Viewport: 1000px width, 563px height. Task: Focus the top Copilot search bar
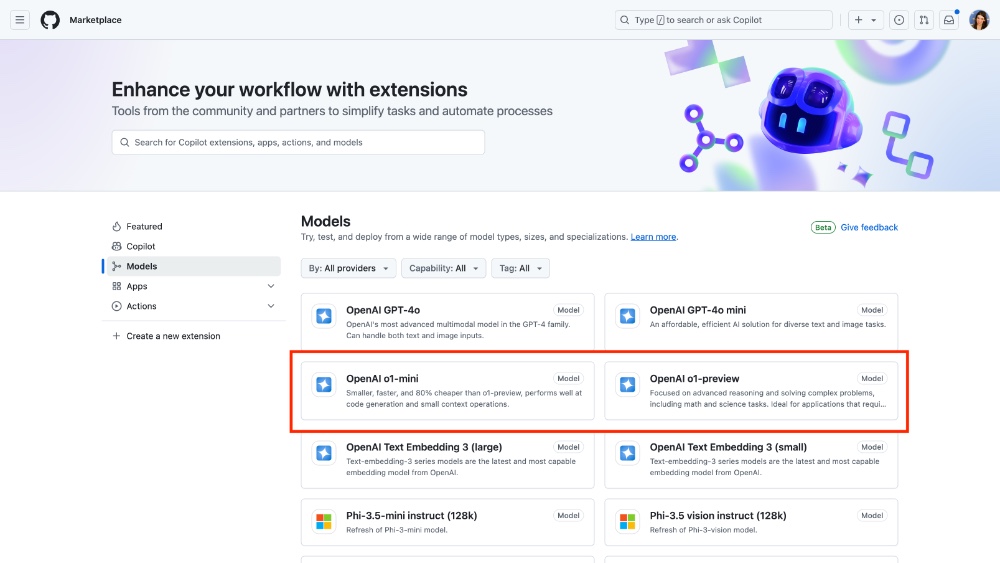pyautogui.click(x=724, y=20)
